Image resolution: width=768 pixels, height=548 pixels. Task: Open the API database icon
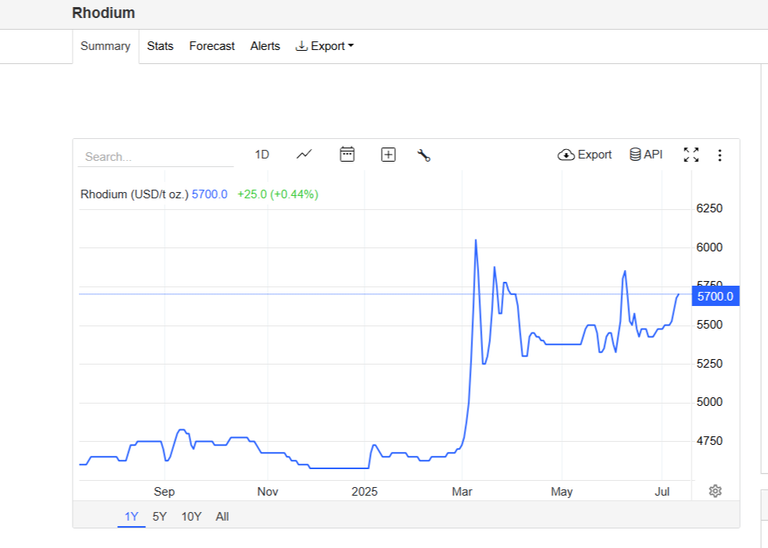(635, 155)
